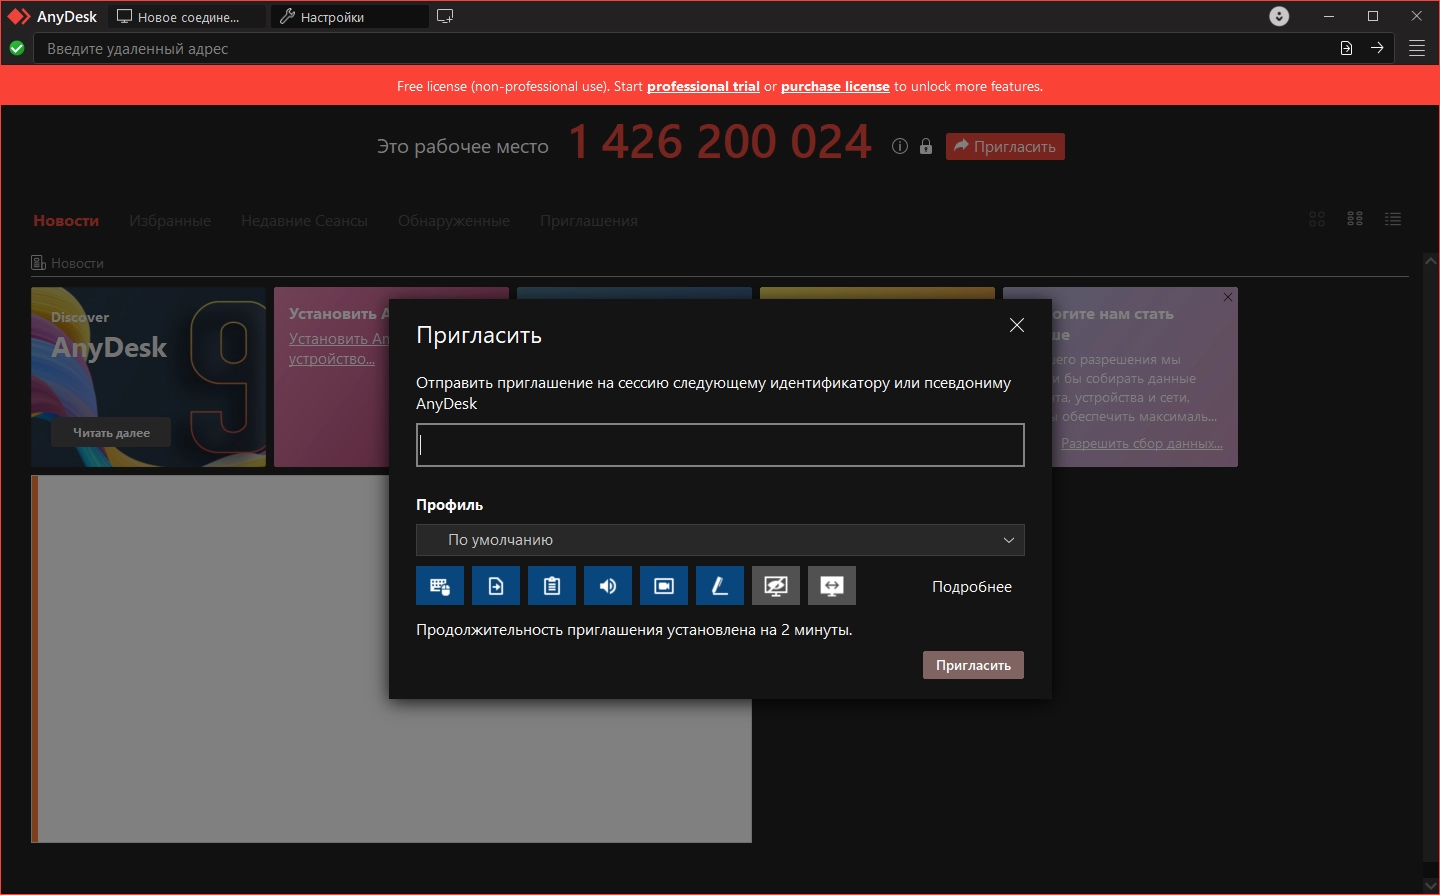Select the Новости tab
Screen dimensions: 1440x895
coord(66,221)
